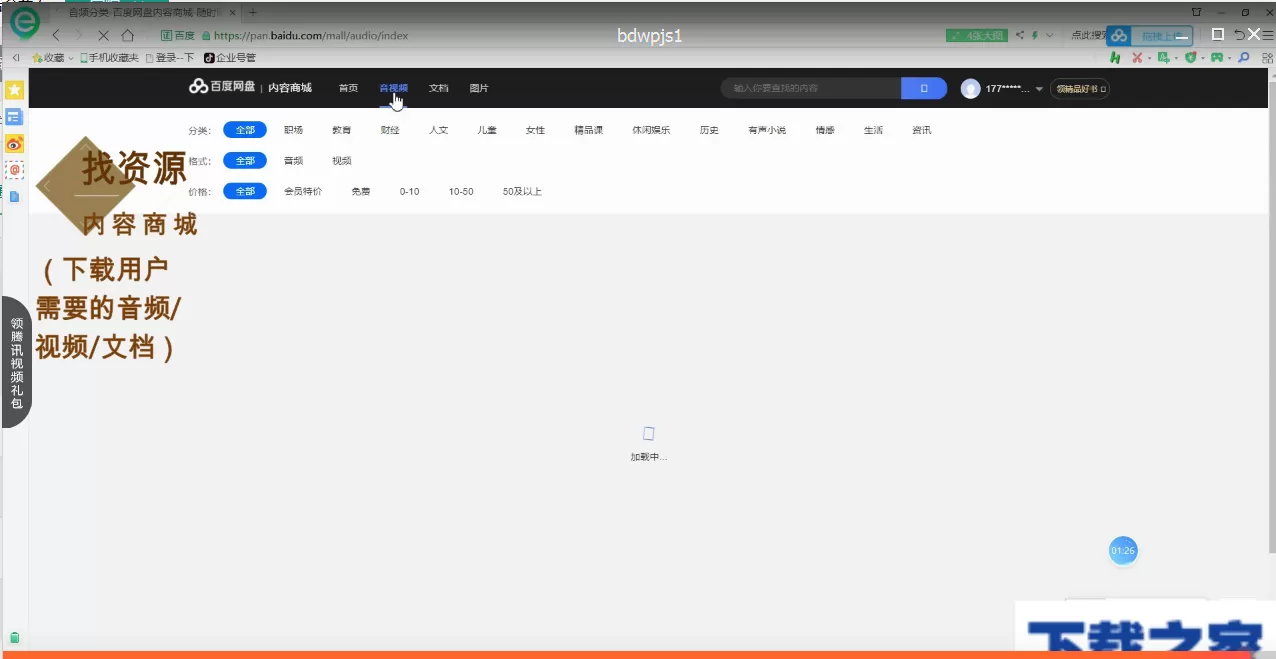Click the green game controller icon
This screenshot has height=659, width=1276.
(x=1217, y=58)
